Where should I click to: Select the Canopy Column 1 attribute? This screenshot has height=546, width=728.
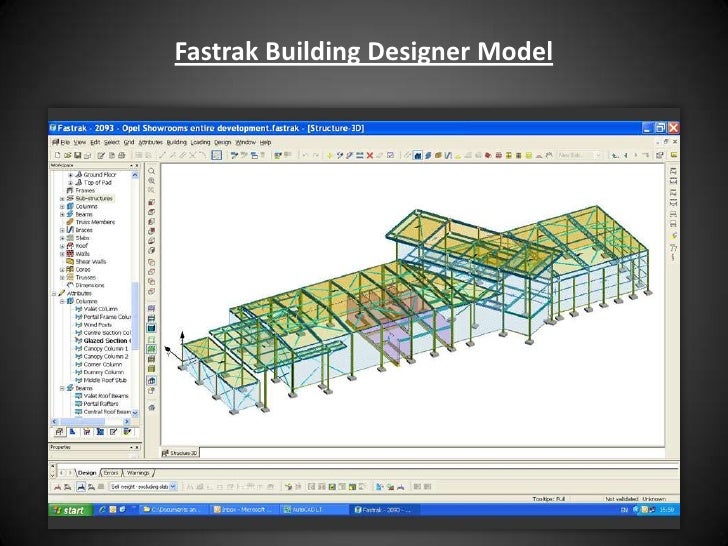(106, 349)
